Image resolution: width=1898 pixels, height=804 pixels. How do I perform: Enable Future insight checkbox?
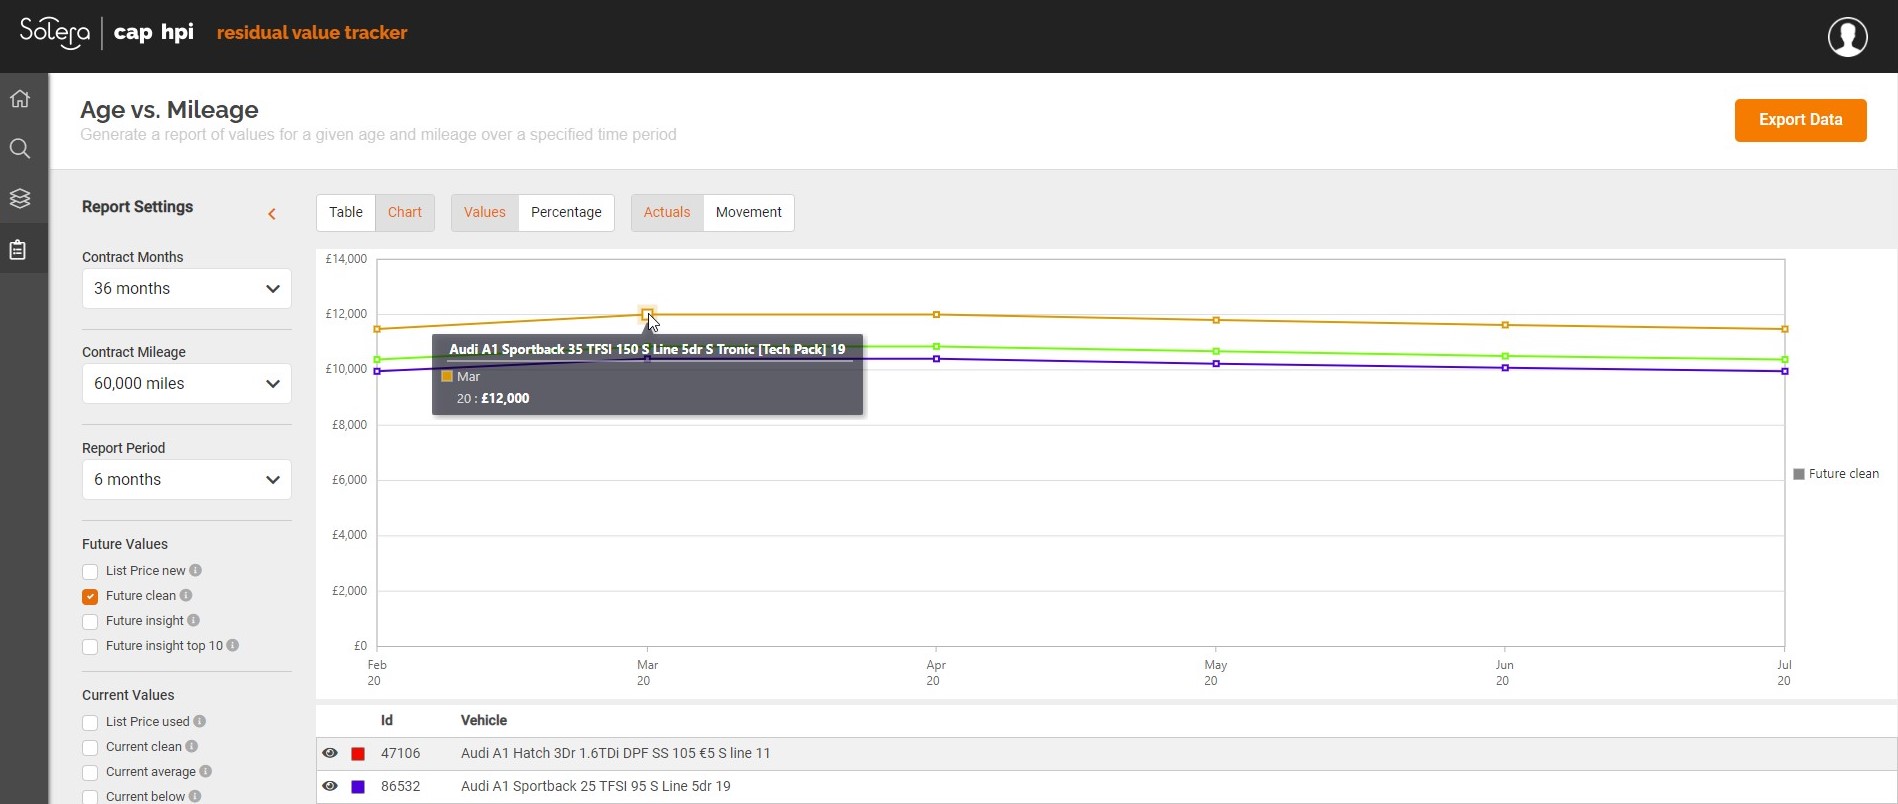(90, 622)
